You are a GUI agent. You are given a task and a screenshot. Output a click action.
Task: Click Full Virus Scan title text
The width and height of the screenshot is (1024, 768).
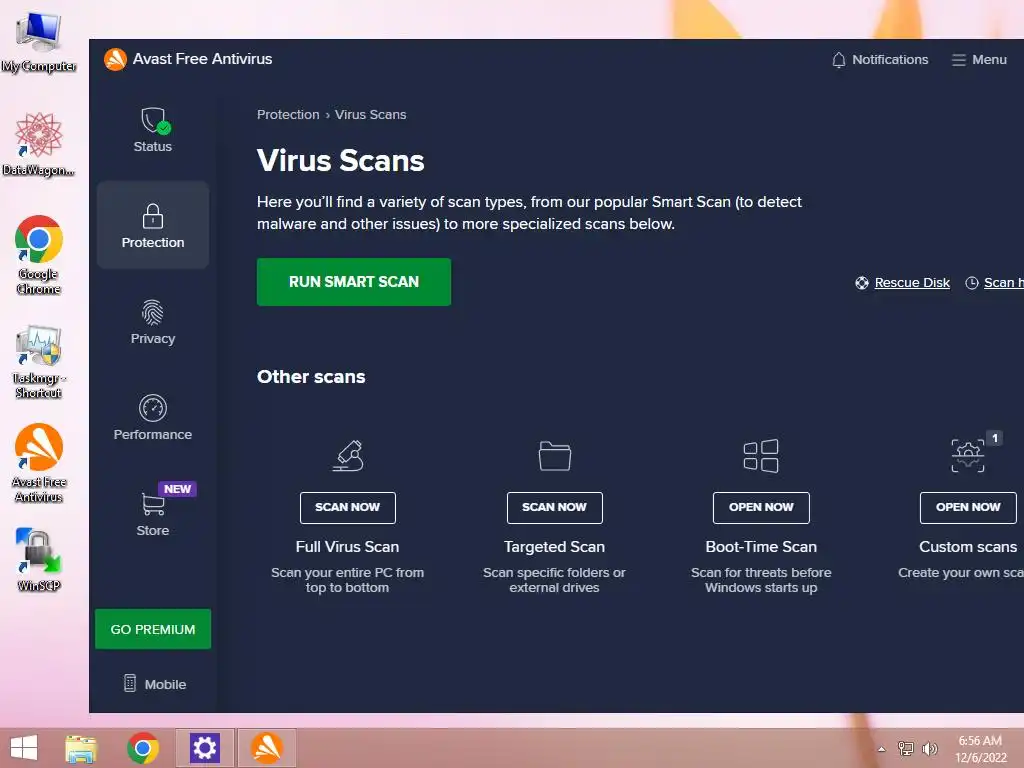coord(347,547)
